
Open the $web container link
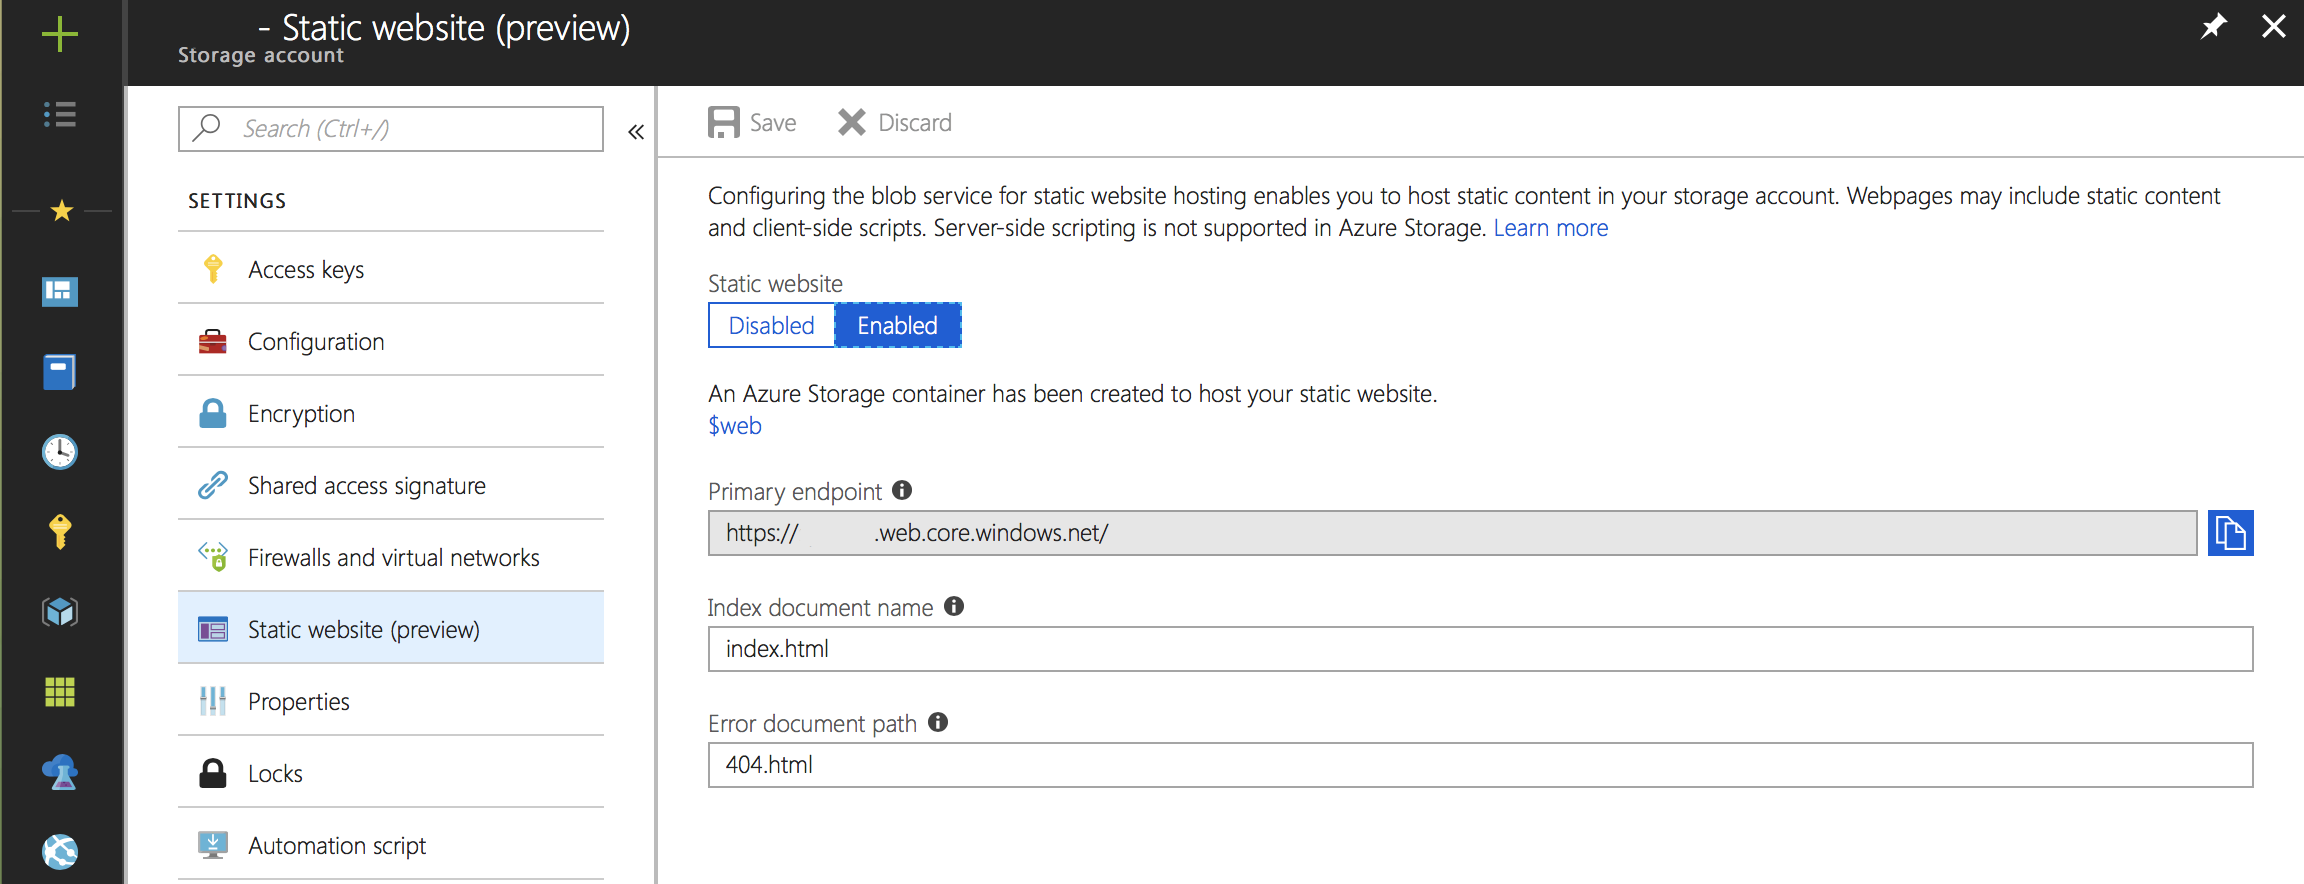(735, 426)
